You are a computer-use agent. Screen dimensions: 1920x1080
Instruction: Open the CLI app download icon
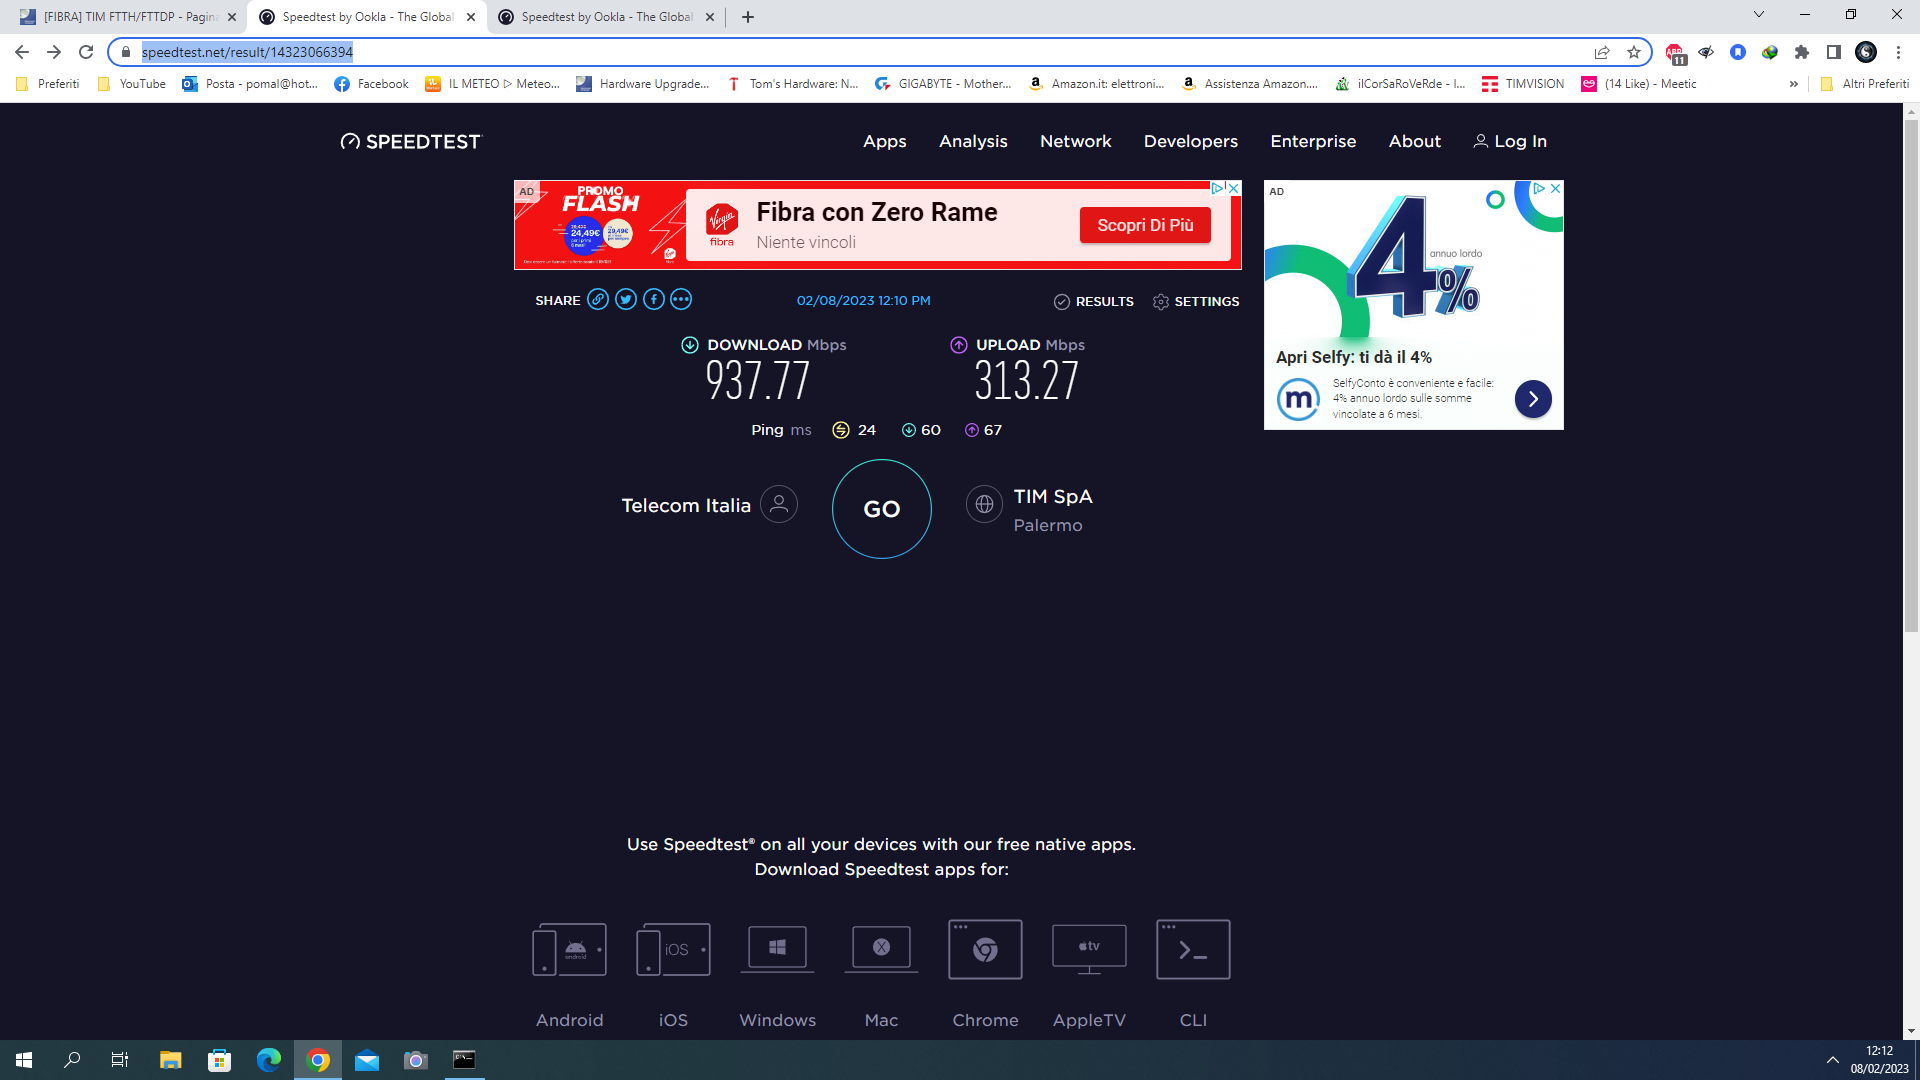(1193, 949)
